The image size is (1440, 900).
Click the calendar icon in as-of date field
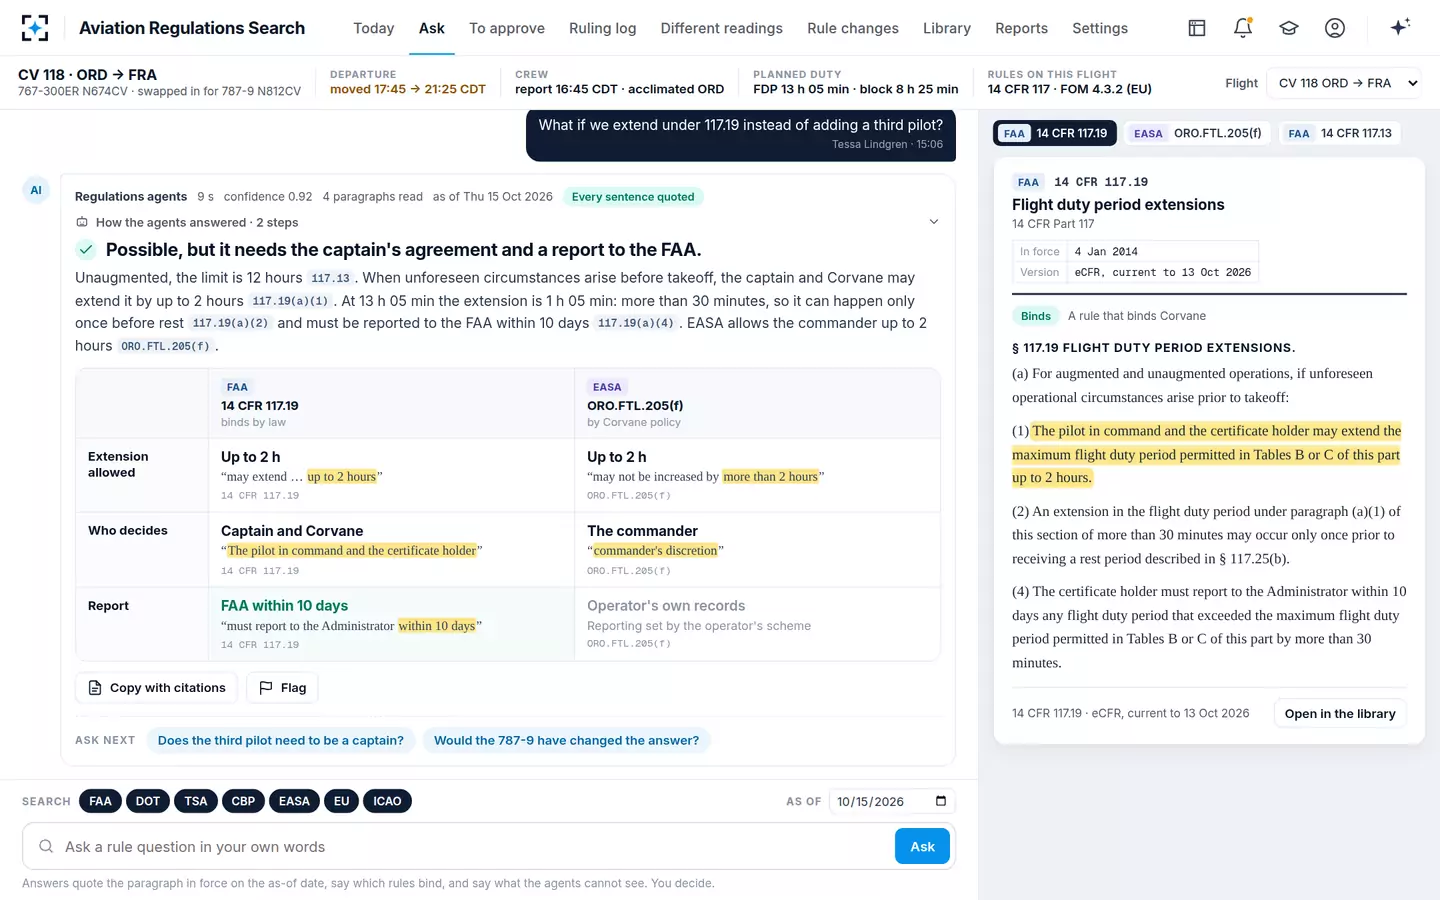(941, 801)
